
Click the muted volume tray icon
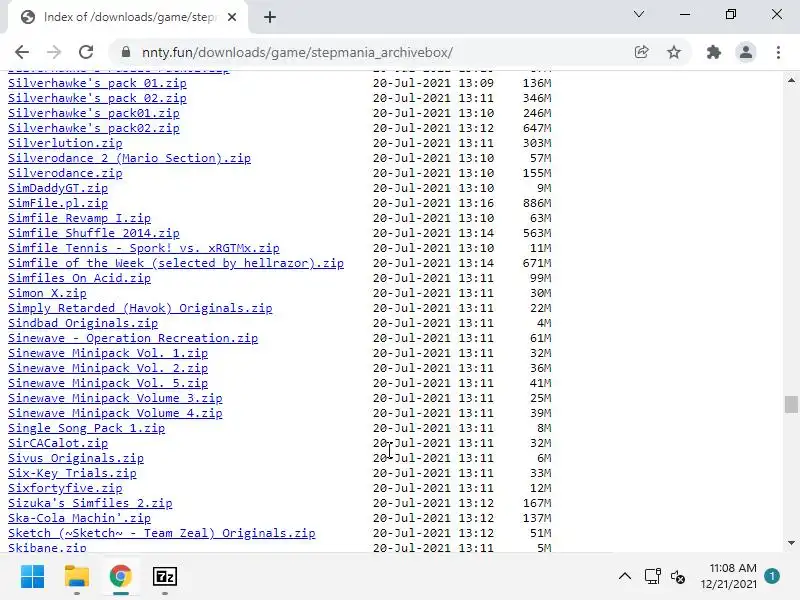678,577
